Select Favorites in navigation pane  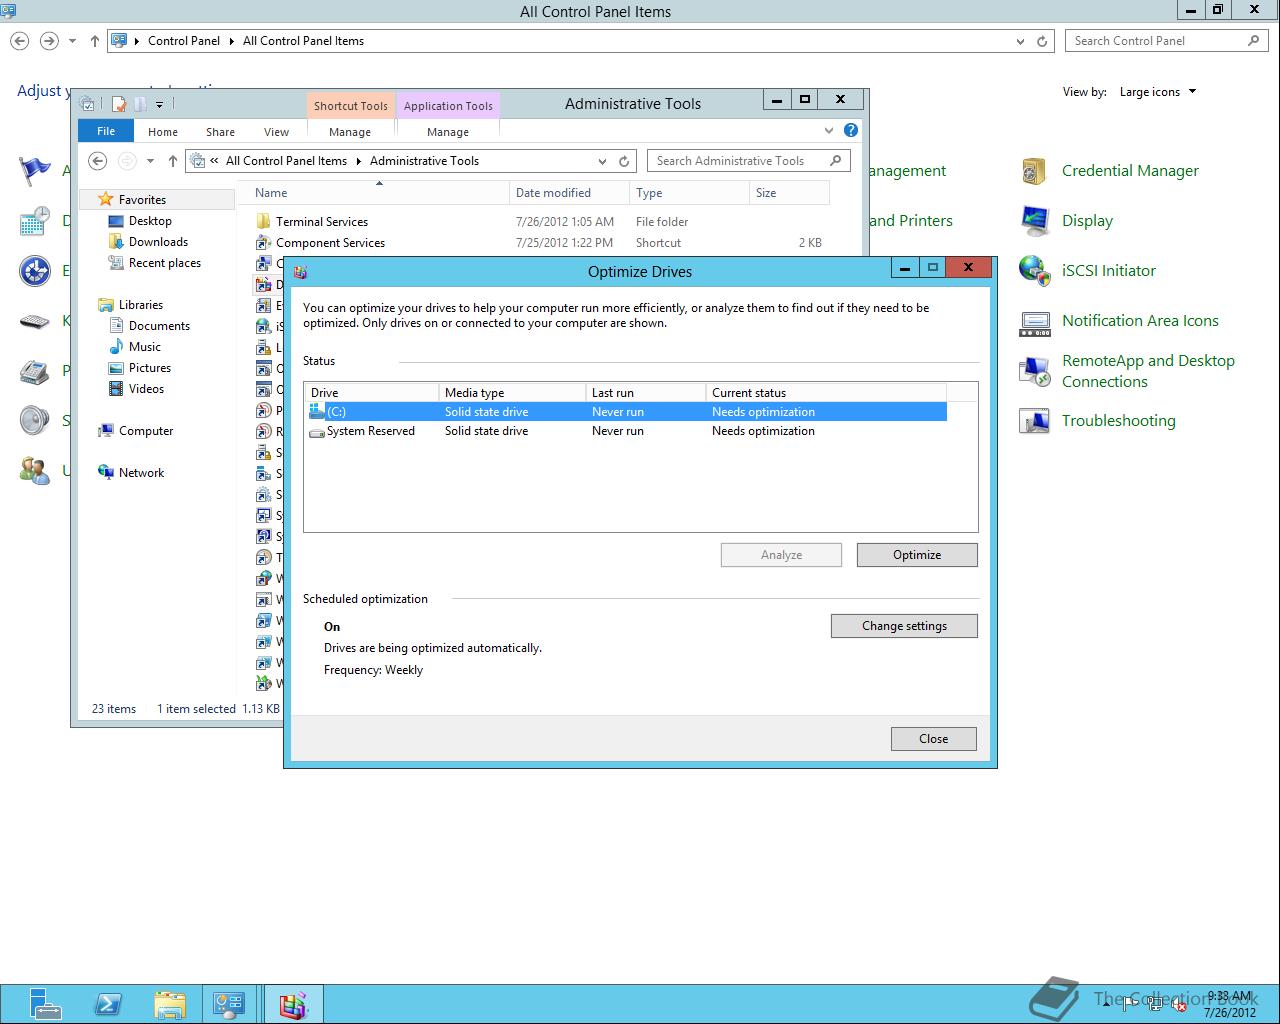142,200
